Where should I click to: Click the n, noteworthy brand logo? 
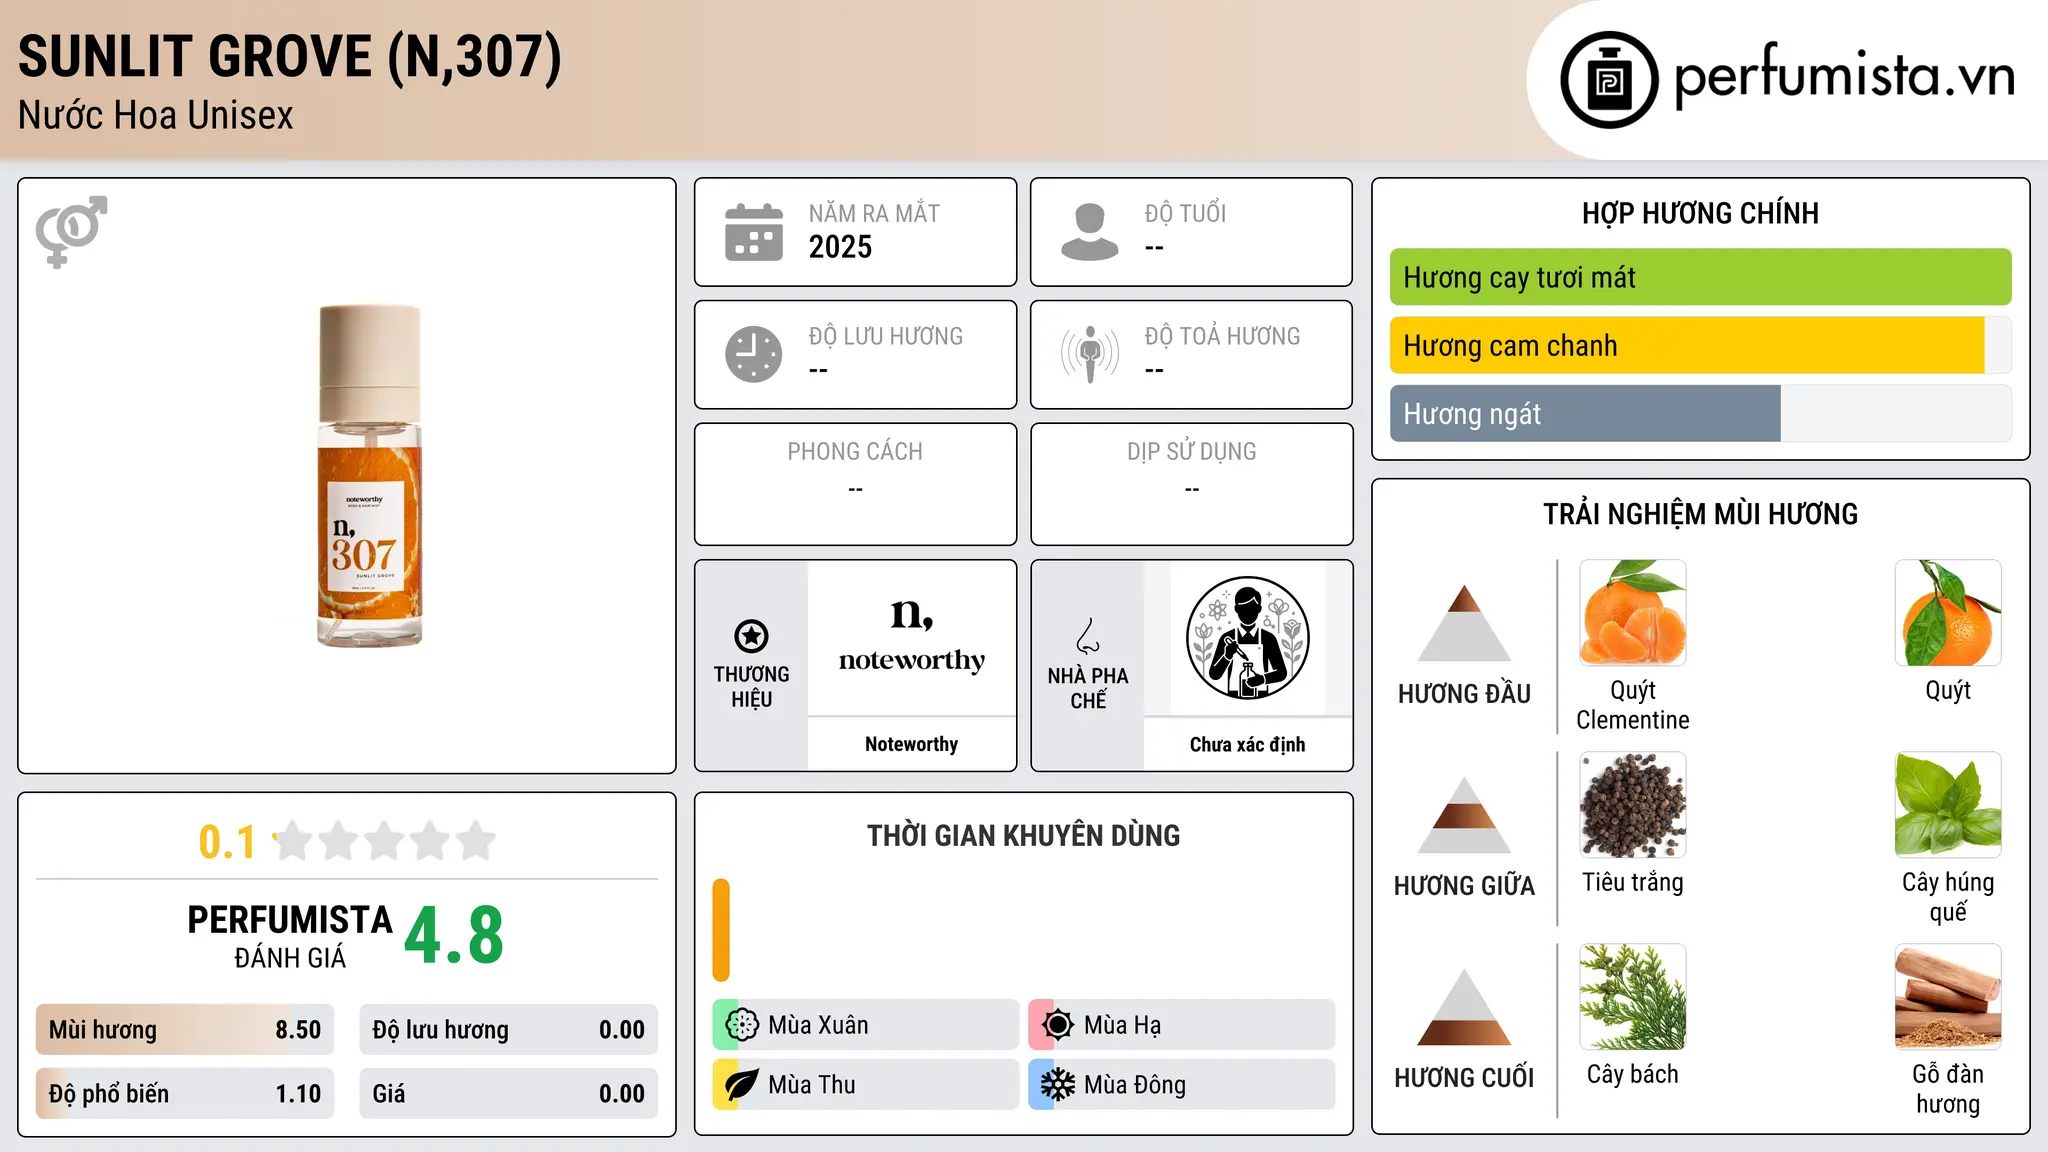912,636
